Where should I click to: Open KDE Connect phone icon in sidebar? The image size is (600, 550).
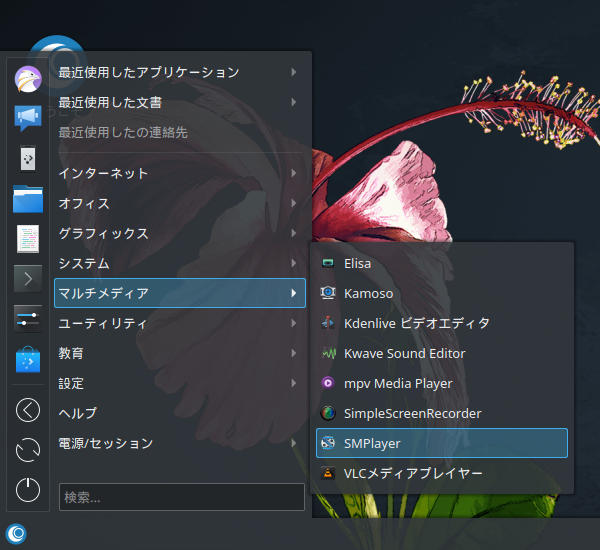pyautogui.click(x=28, y=158)
